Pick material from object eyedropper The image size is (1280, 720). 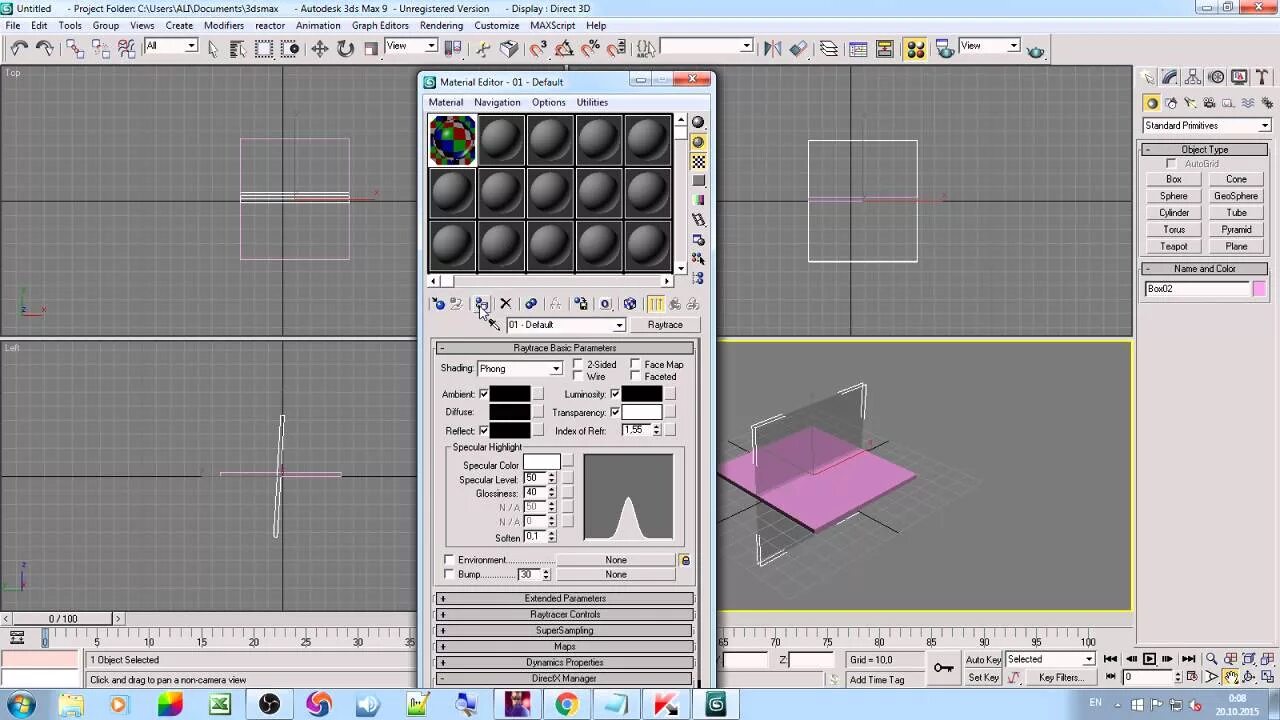point(494,325)
